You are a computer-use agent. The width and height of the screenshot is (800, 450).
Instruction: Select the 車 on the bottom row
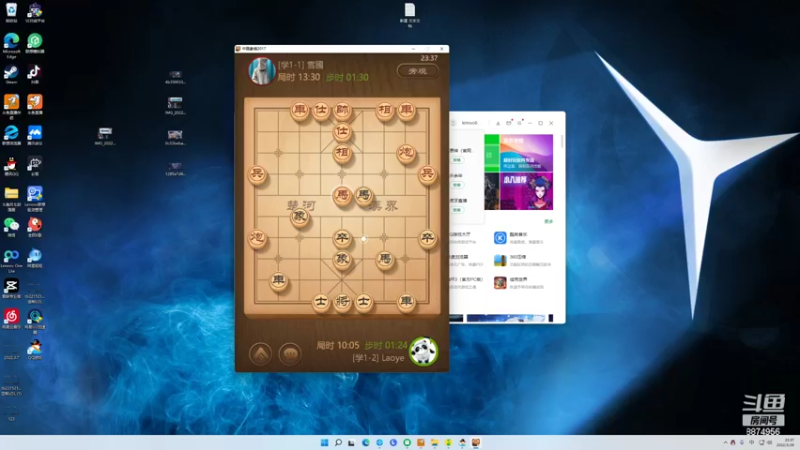click(406, 302)
